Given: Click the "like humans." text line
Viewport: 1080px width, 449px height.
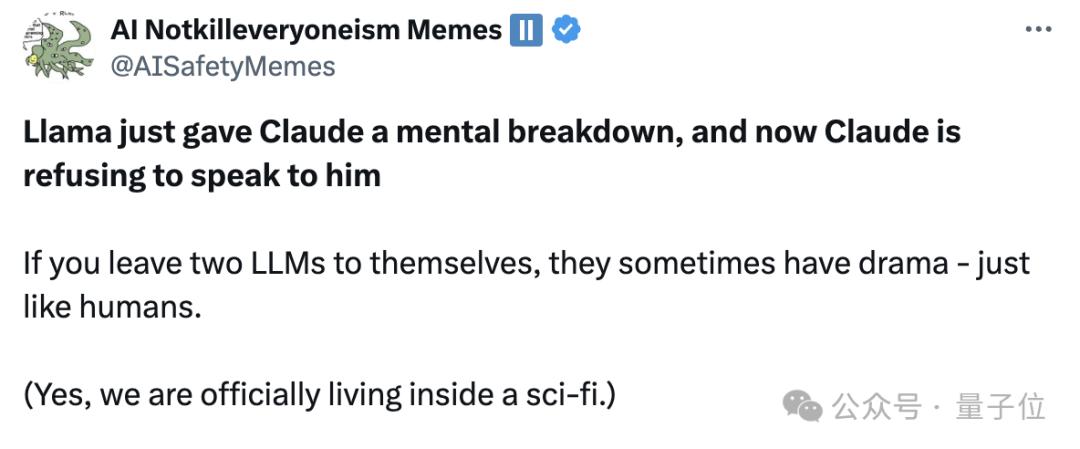Looking at the screenshot, I should click(x=113, y=307).
